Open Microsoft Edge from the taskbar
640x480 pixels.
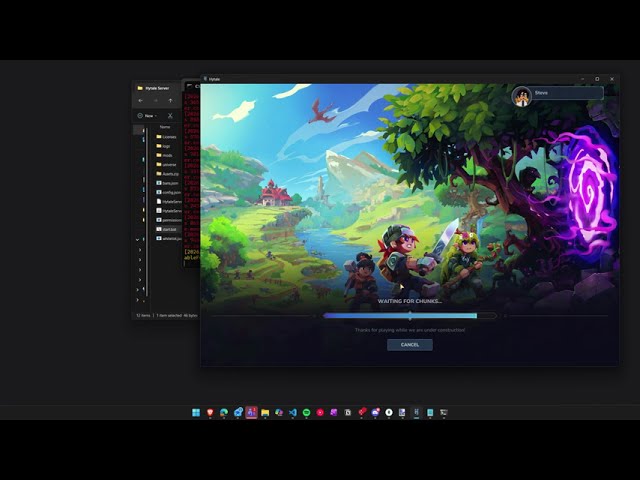pos(224,413)
